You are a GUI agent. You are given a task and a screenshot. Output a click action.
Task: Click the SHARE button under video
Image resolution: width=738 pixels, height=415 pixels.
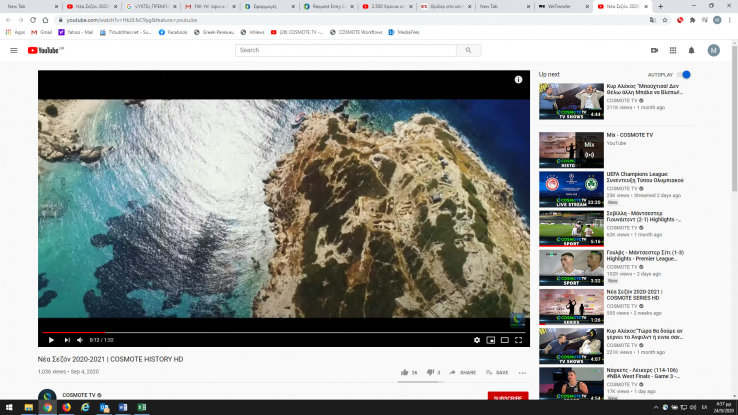tap(463, 372)
